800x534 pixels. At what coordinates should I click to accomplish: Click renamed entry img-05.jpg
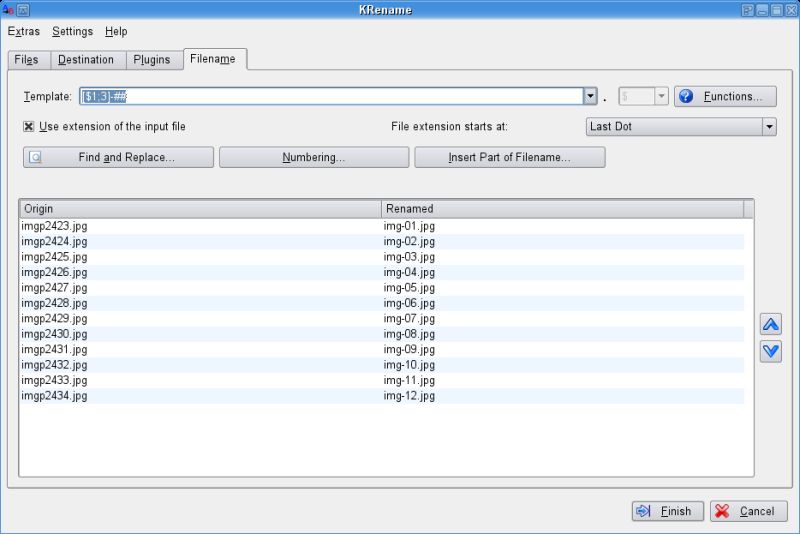[409, 288]
